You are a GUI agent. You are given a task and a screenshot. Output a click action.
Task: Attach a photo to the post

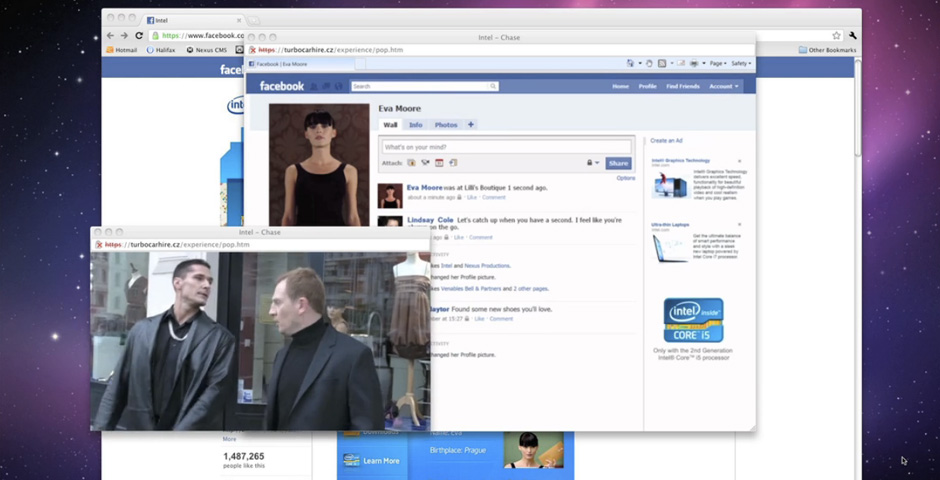[411, 162]
